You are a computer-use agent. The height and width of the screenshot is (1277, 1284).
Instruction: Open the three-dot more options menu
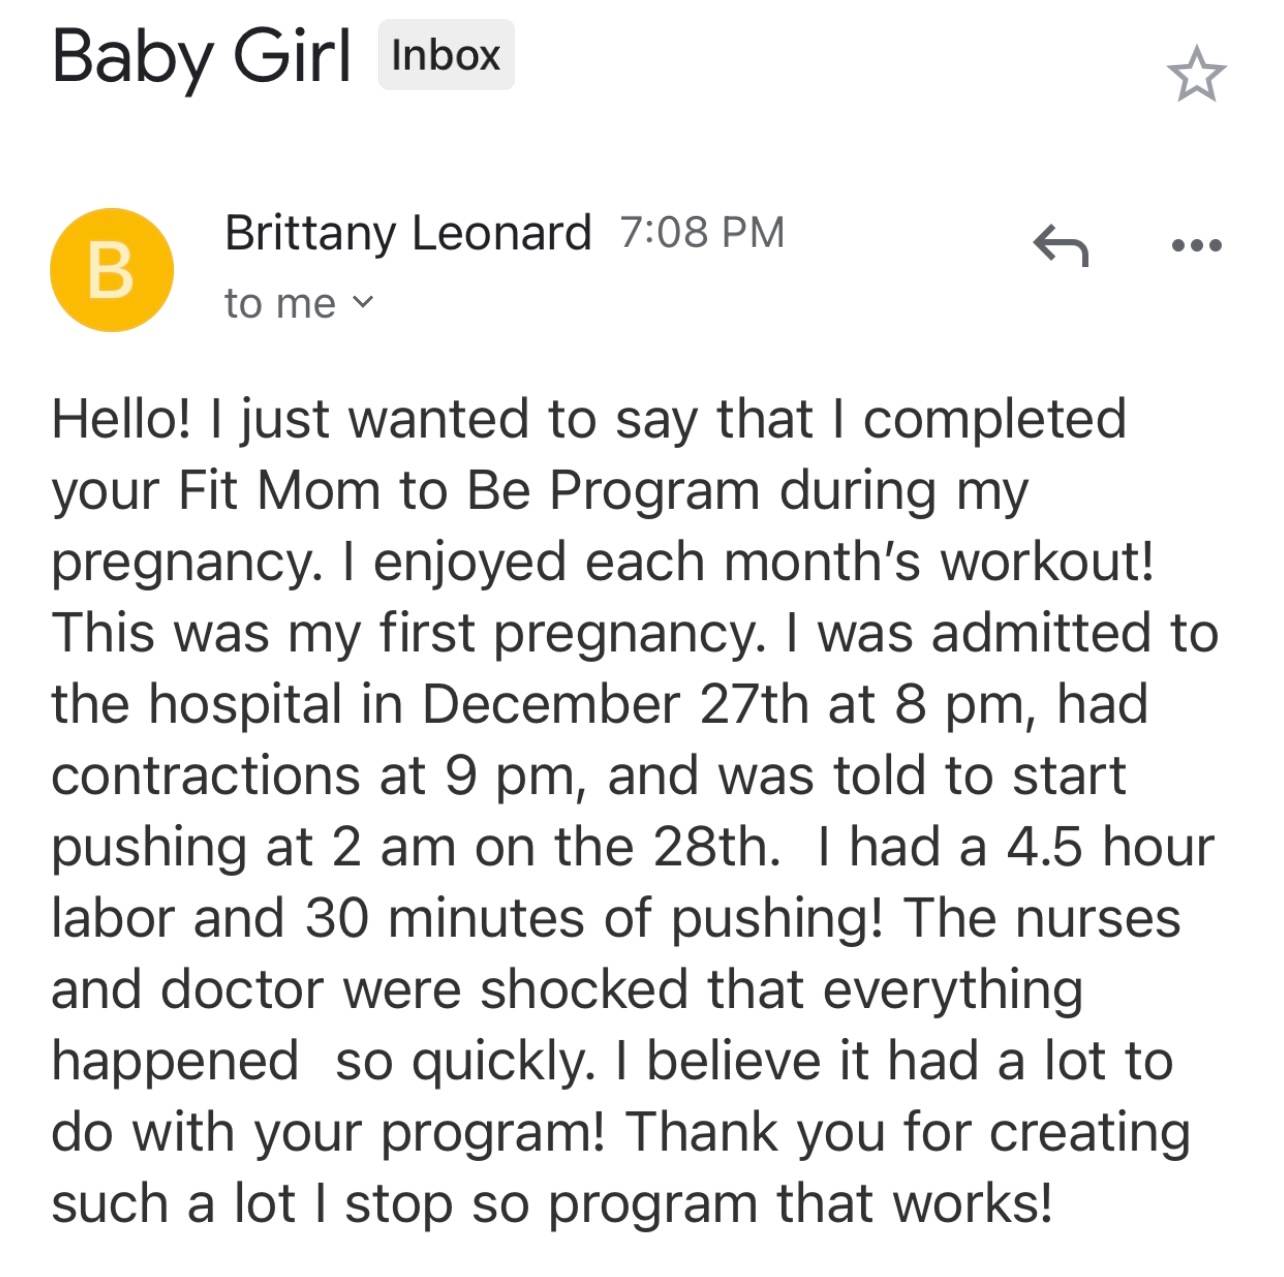[1196, 245]
